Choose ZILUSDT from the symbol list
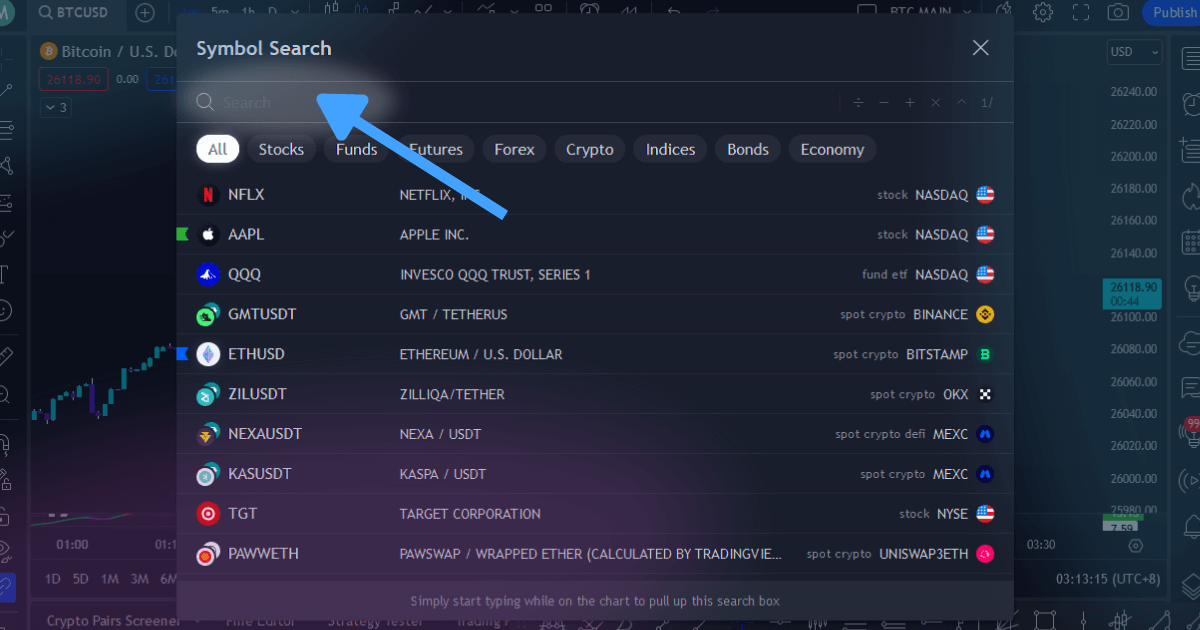This screenshot has width=1200, height=630. (x=595, y=394)
